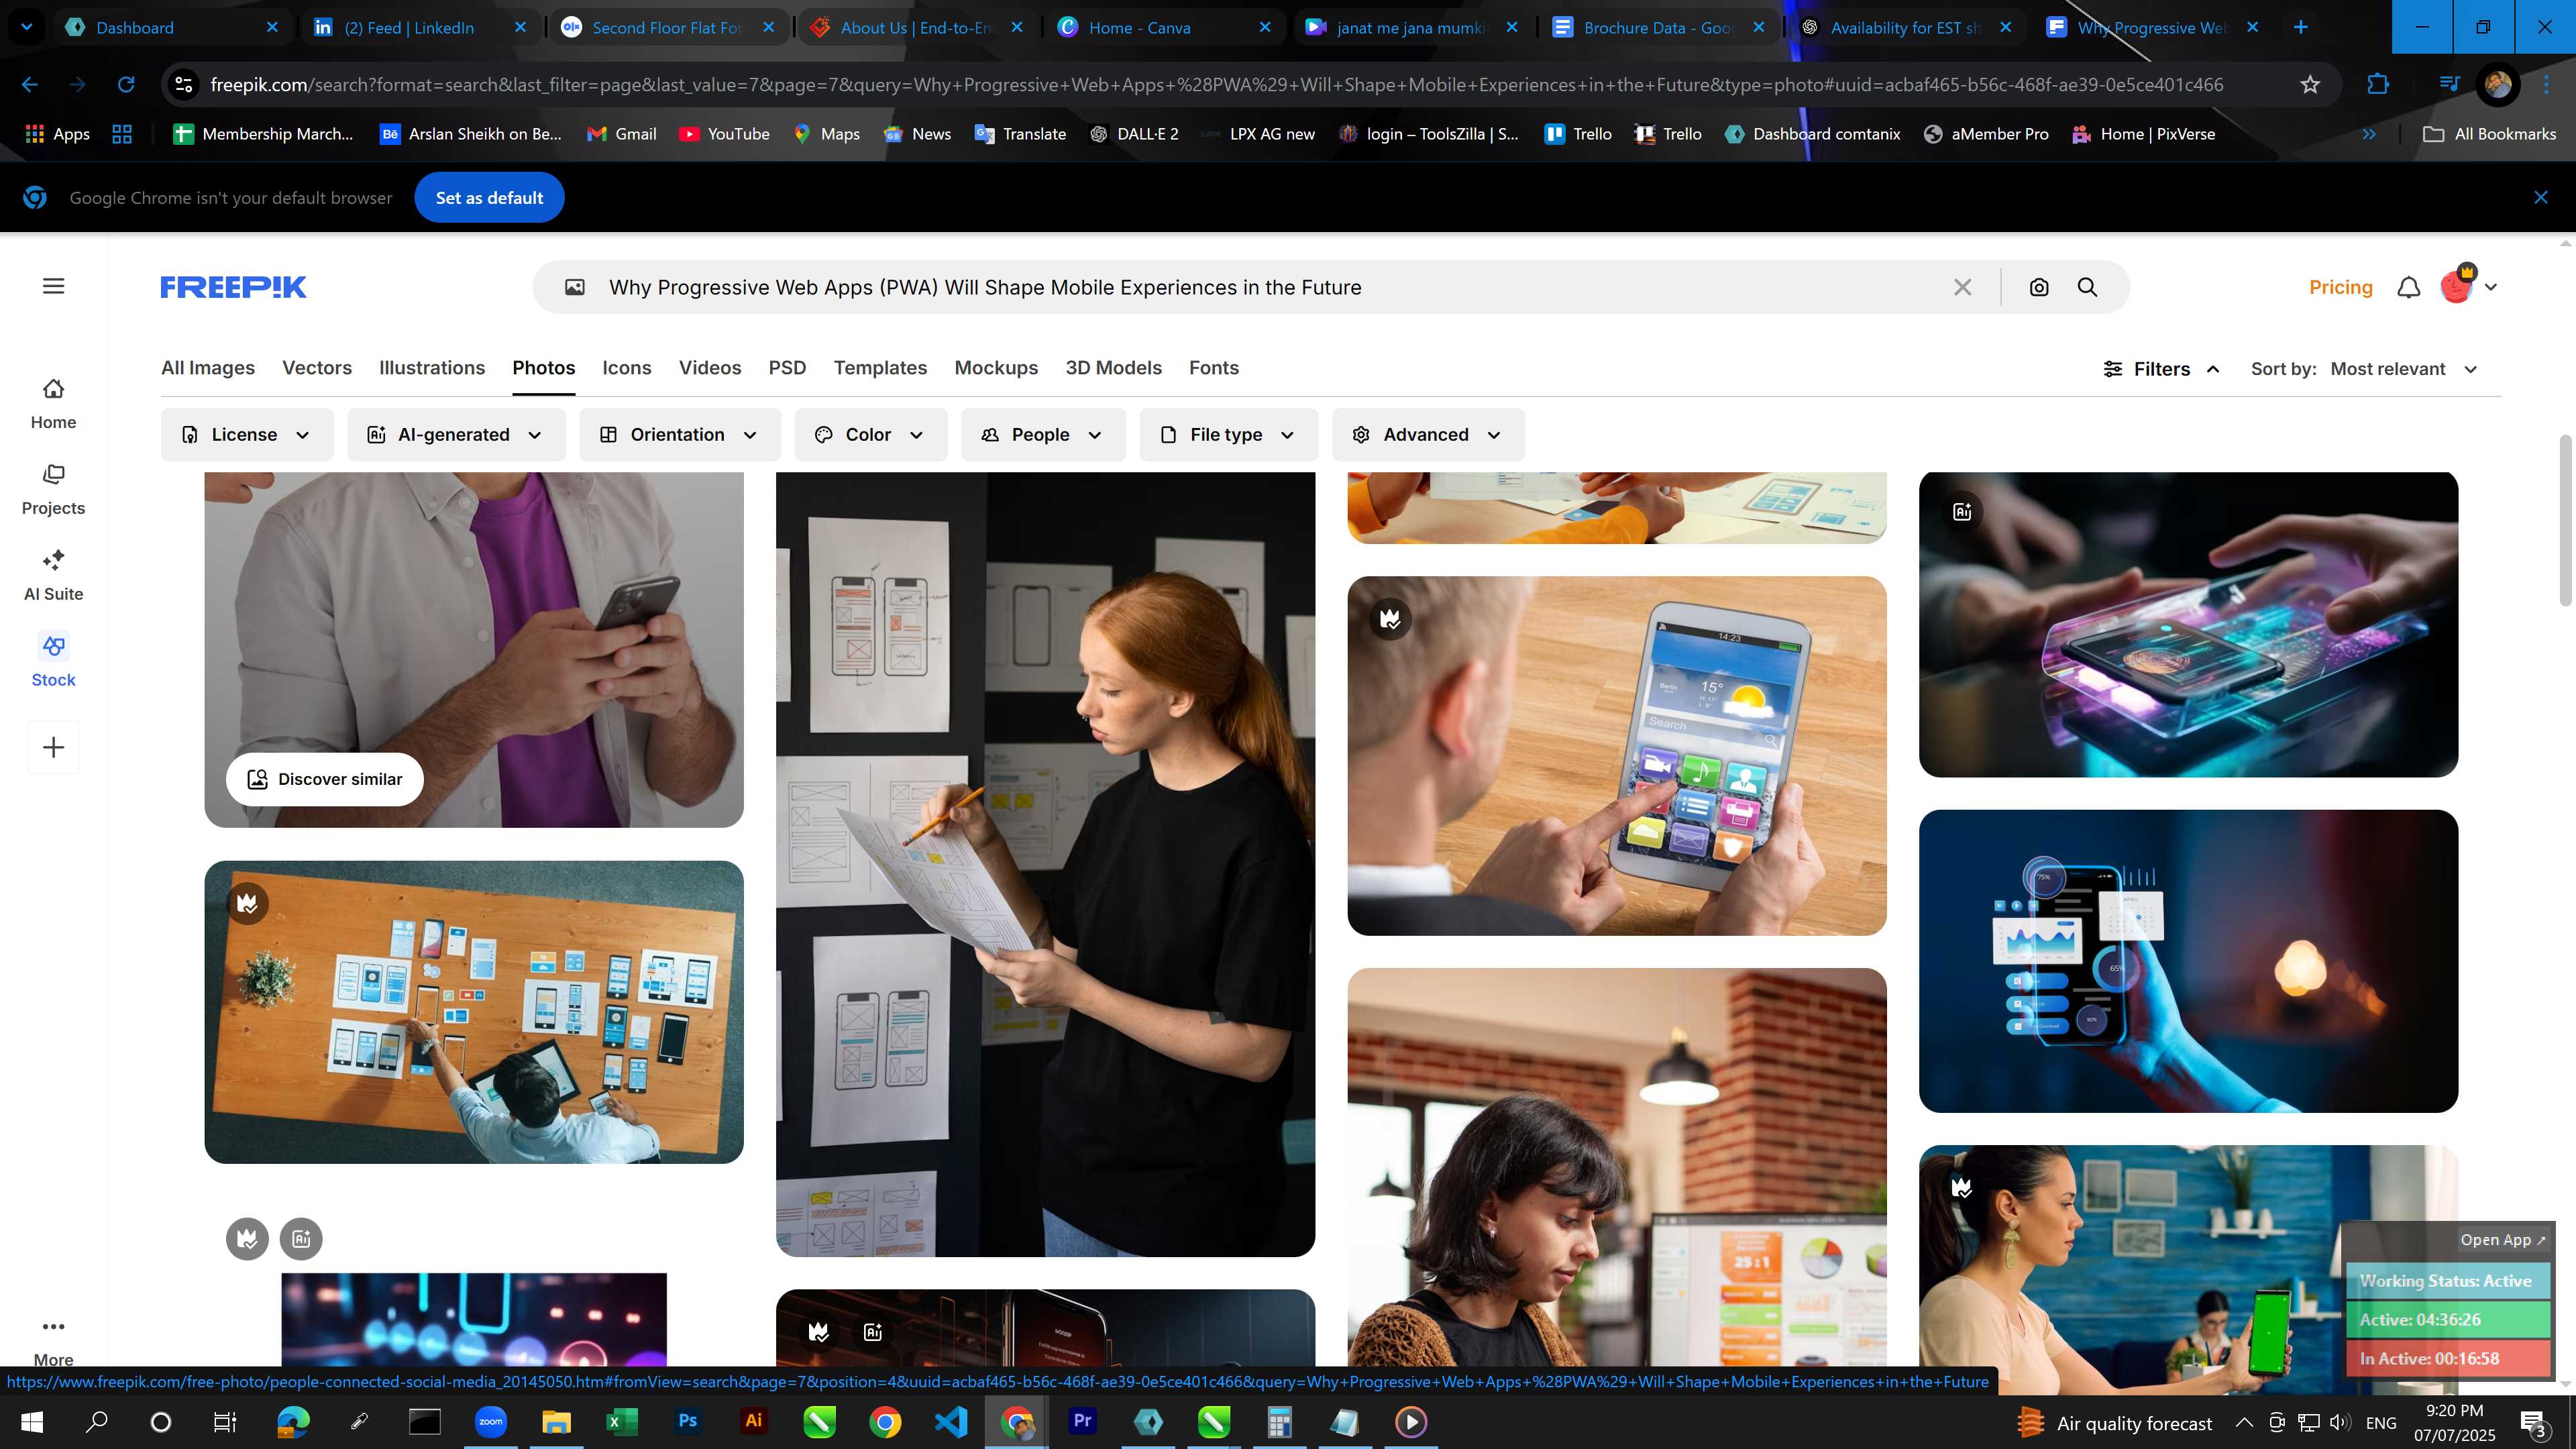Expand the License filter dropdown
Screen dimensions: 2576x1449
tap(247, 434)
